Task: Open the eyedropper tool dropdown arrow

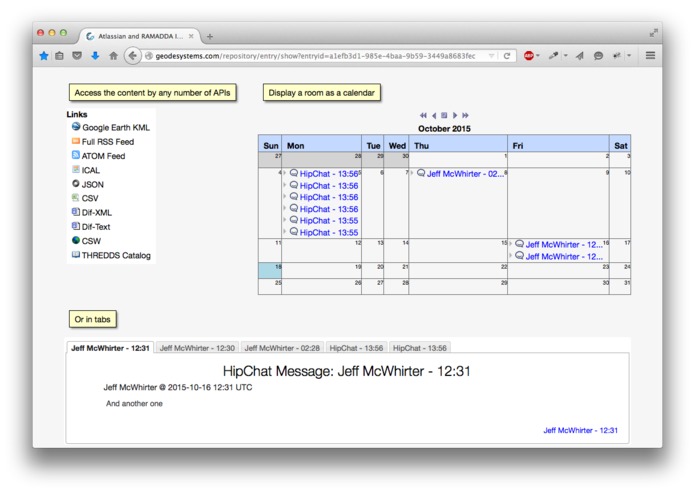Action: click(566, 56)
